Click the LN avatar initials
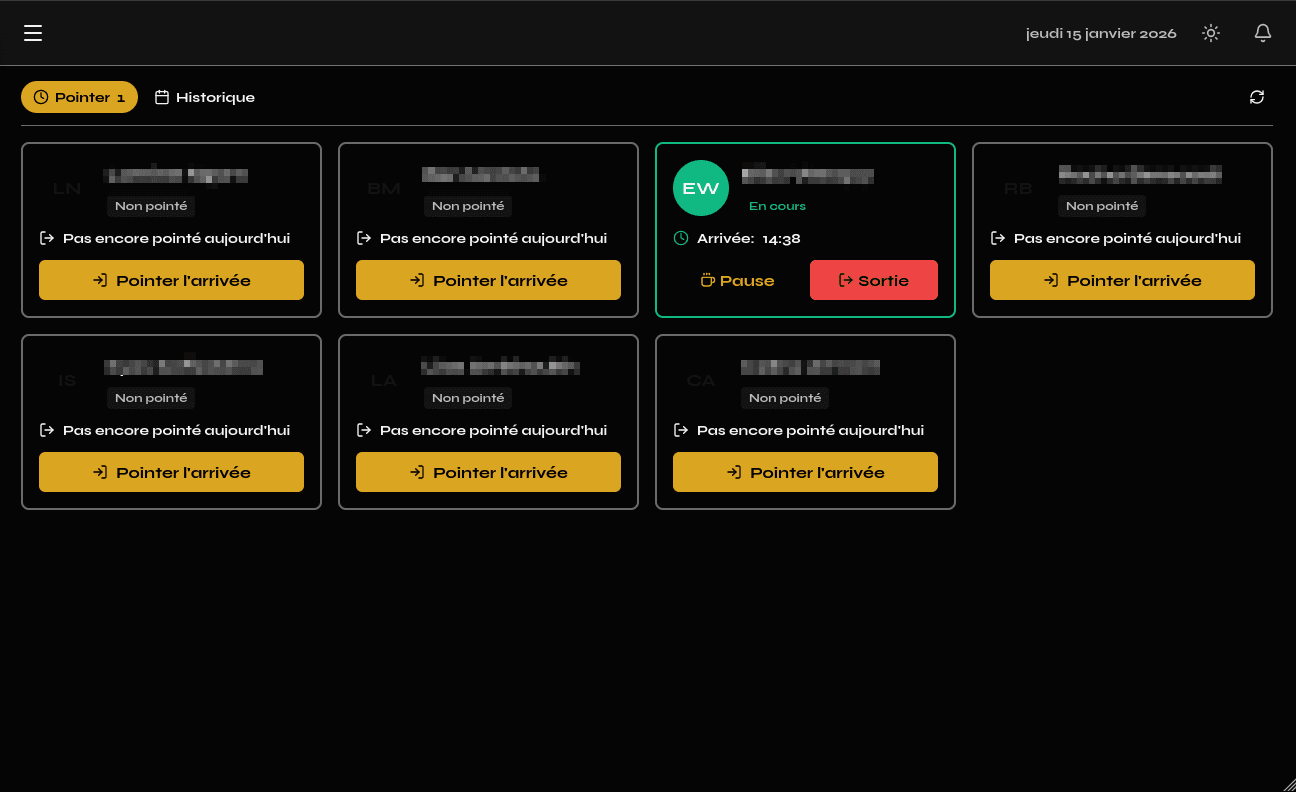 (67, 188)
